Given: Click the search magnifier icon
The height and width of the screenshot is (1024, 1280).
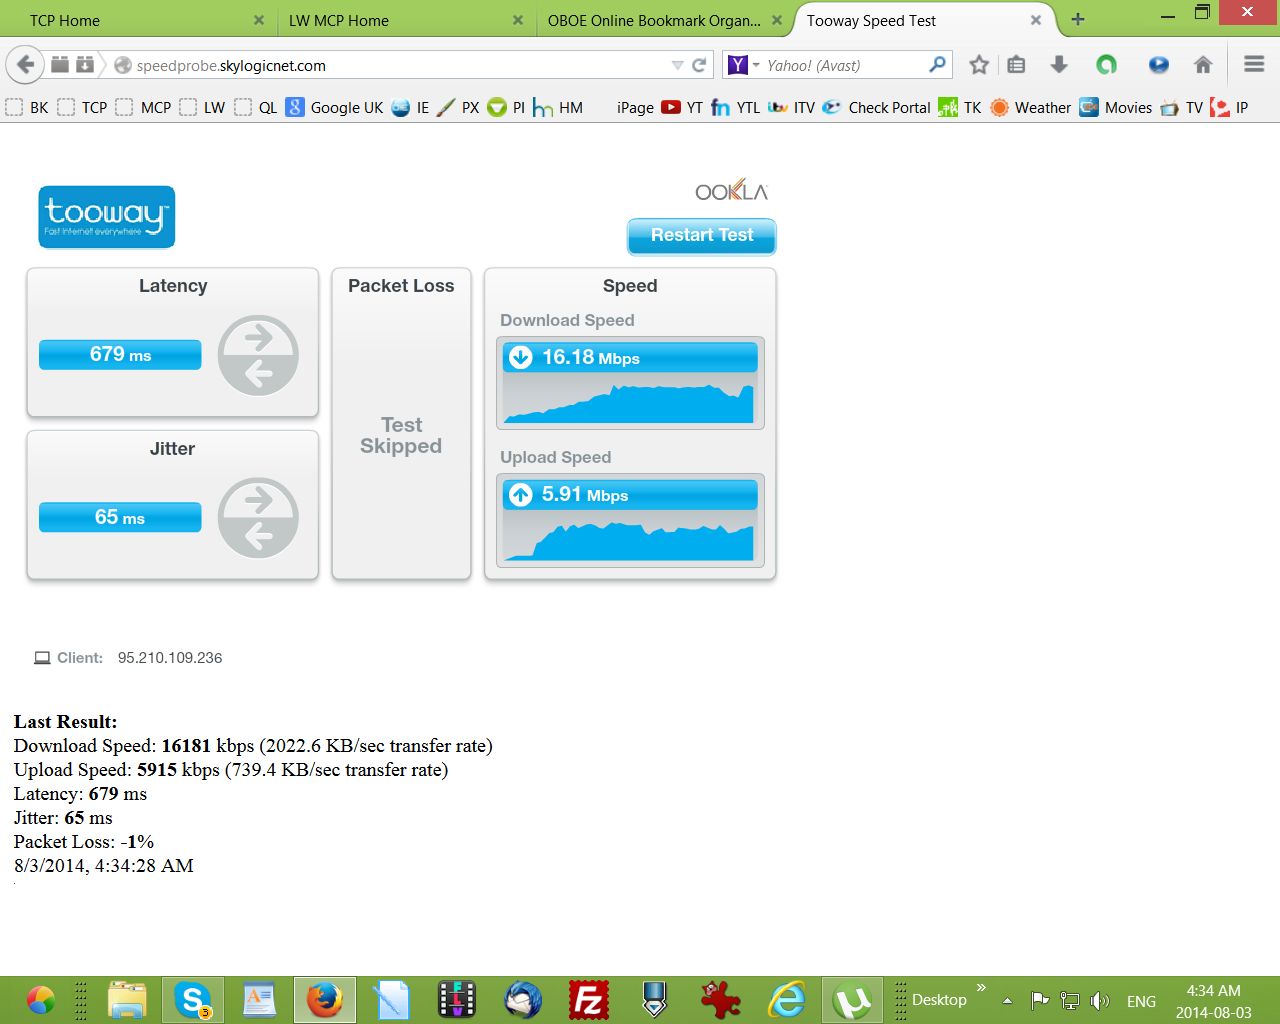Looking at the screenshot, I should [x=937, y=65].
